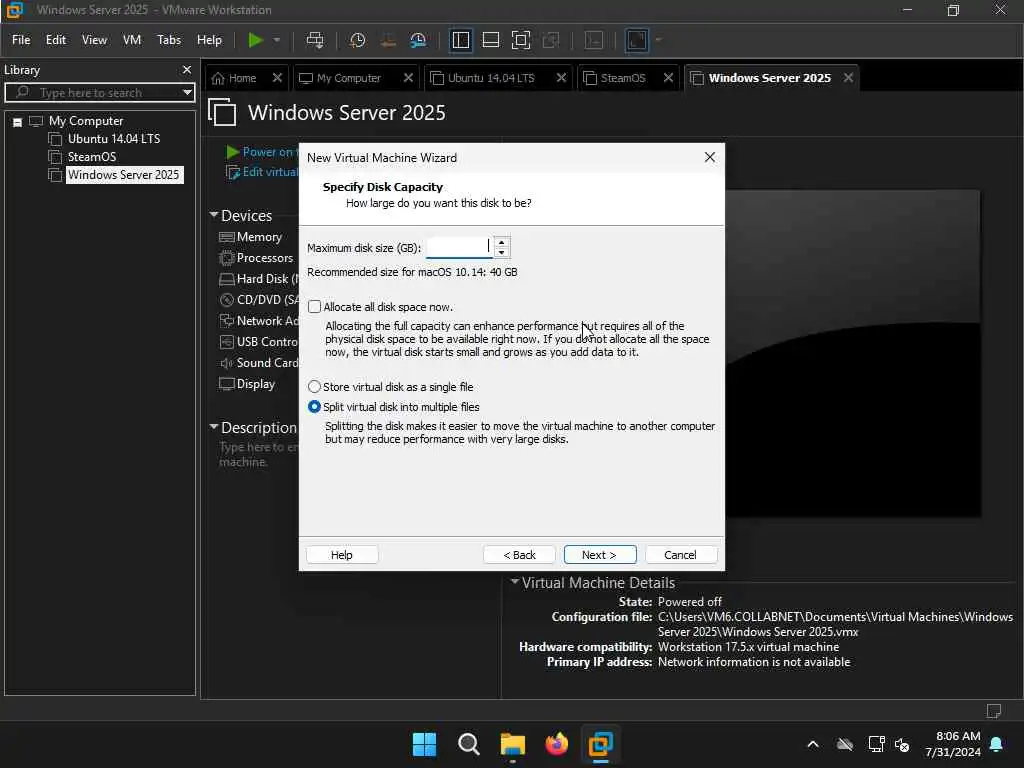Toggle the thumbnail bar view icon

click(490, 40)
